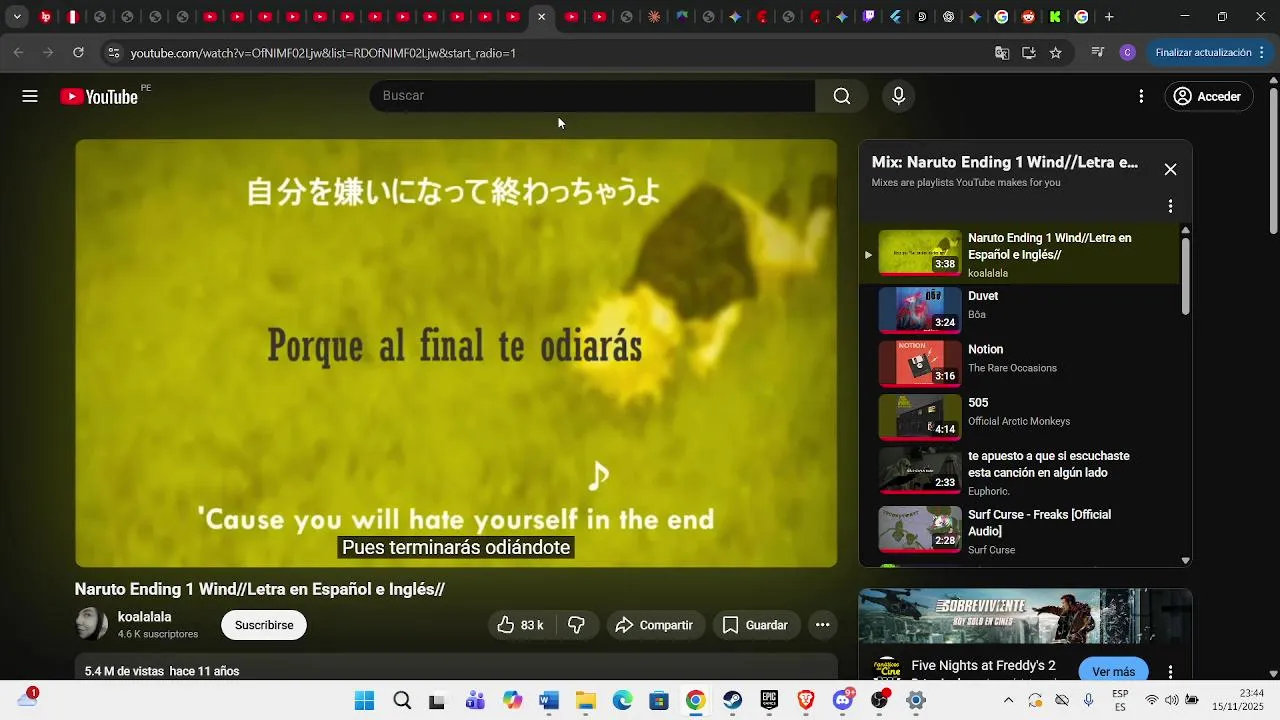Image resolution: width=1280 pixels, height=720 pixels.
Task: Select the 505 title in the playlist
Action: [978, 403]
